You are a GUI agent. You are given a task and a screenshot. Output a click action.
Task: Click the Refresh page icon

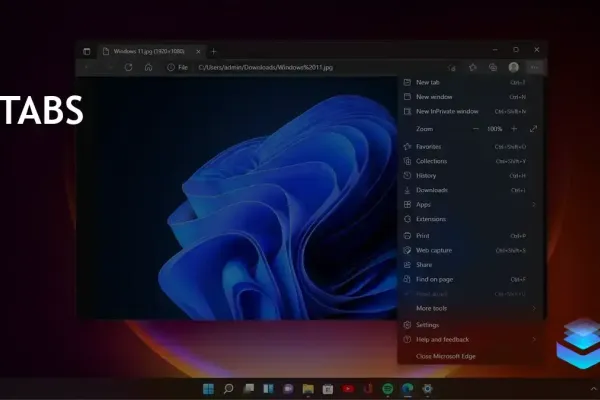pos(129,67)
